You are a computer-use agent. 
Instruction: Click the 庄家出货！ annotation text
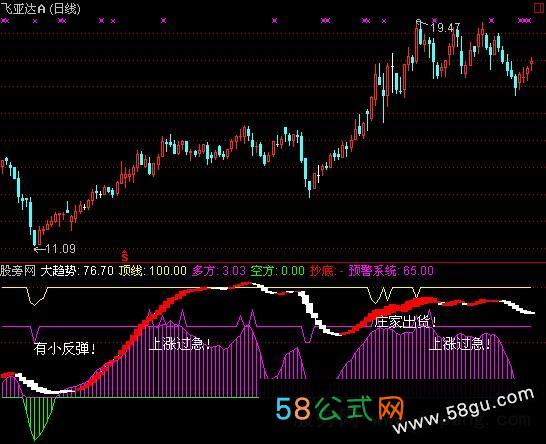pos(406,322)
